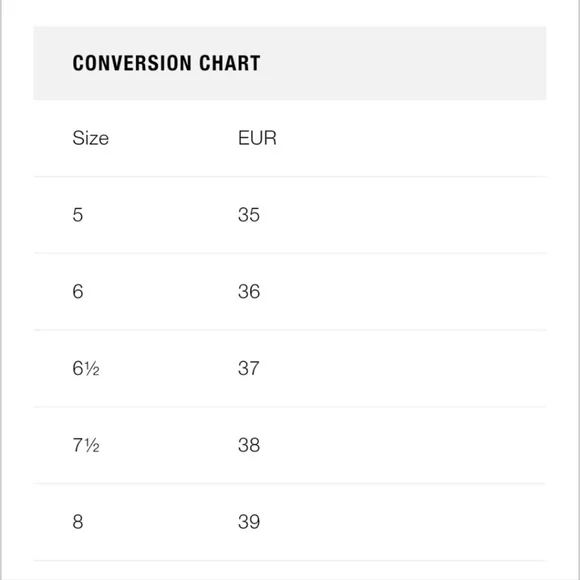This screenshot has height=580, width=580.
Task: Click the size 6½ cell
Action: [x=86, y=368]
